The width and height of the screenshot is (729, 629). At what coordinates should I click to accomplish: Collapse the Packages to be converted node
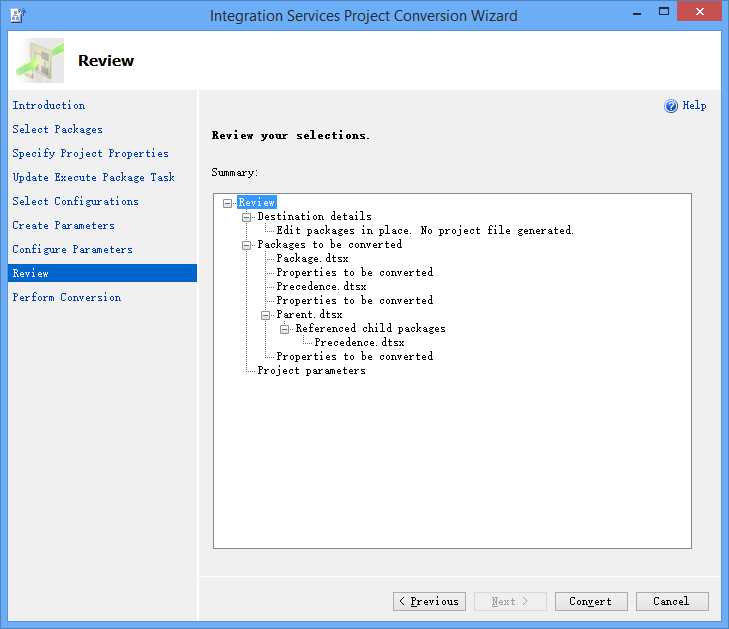coord(247,245)
